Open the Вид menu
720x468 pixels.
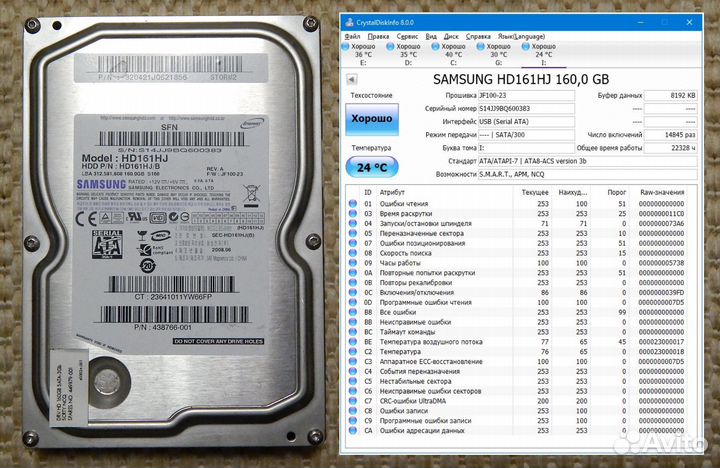pyautogui.click(x=431, y=36)
